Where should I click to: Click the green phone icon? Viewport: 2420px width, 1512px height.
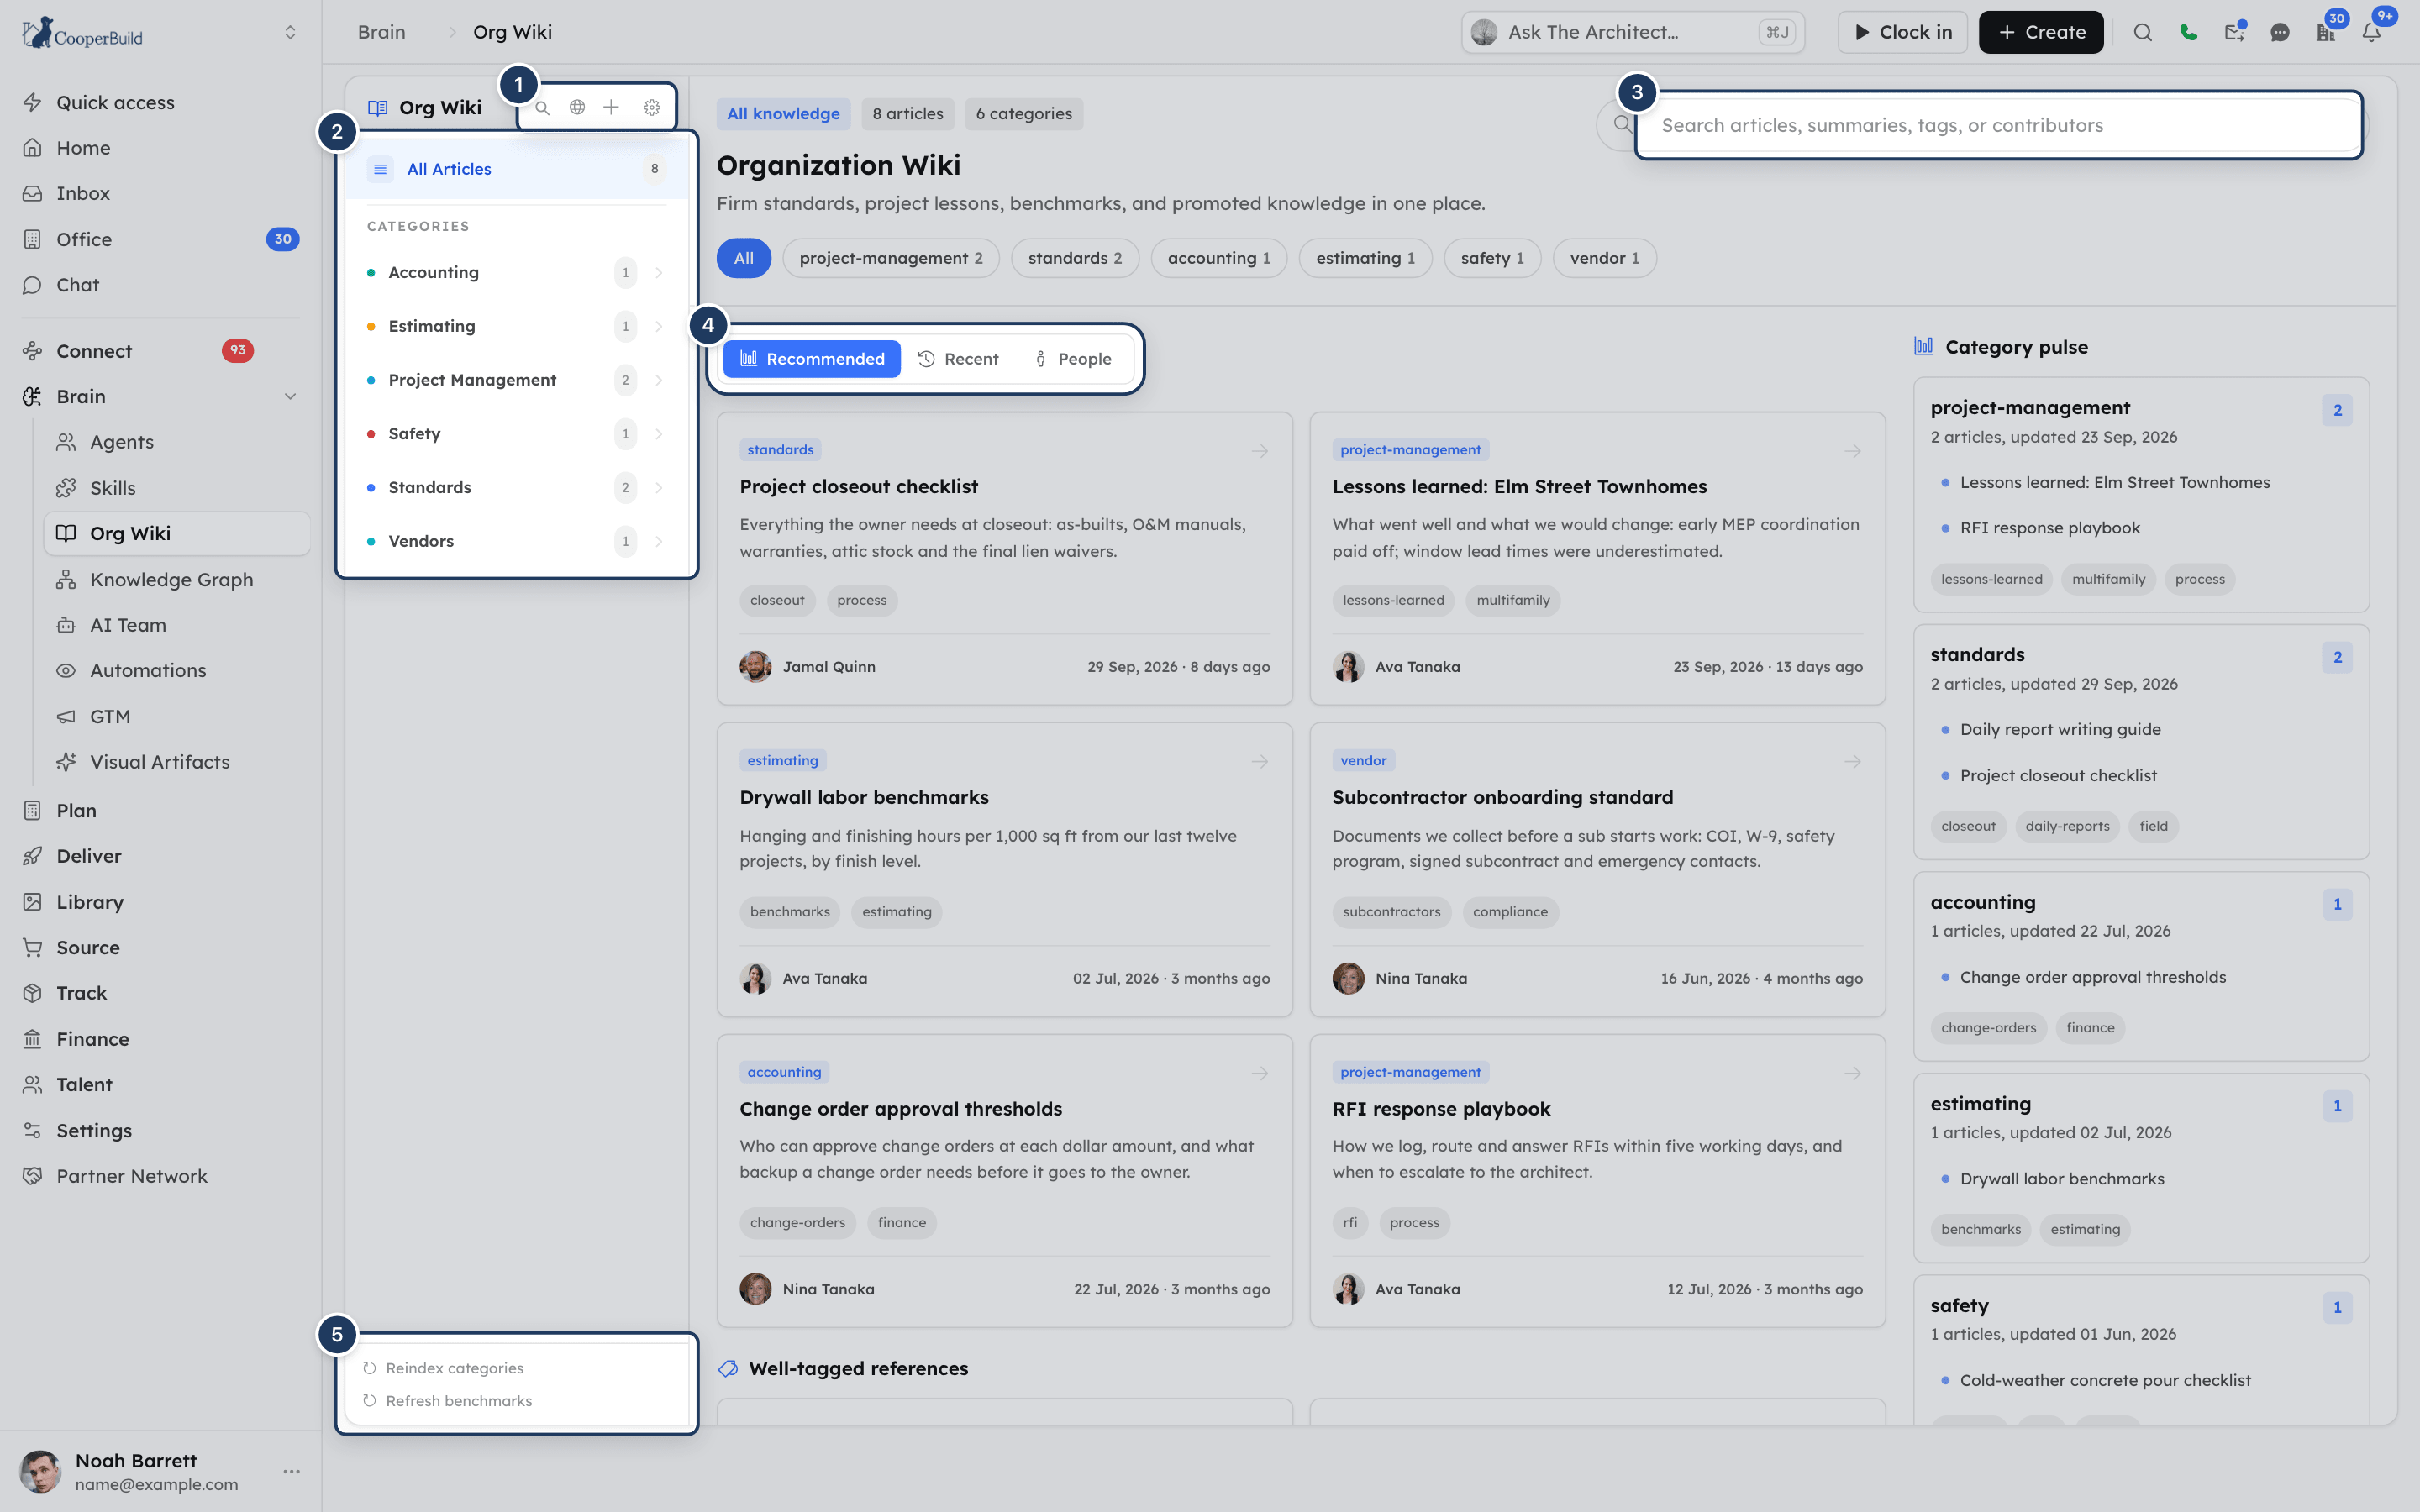click(2188, 32)
